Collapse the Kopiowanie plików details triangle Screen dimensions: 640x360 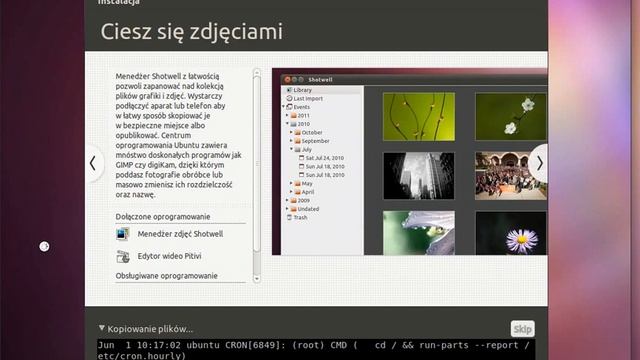(x=102, y=328)
